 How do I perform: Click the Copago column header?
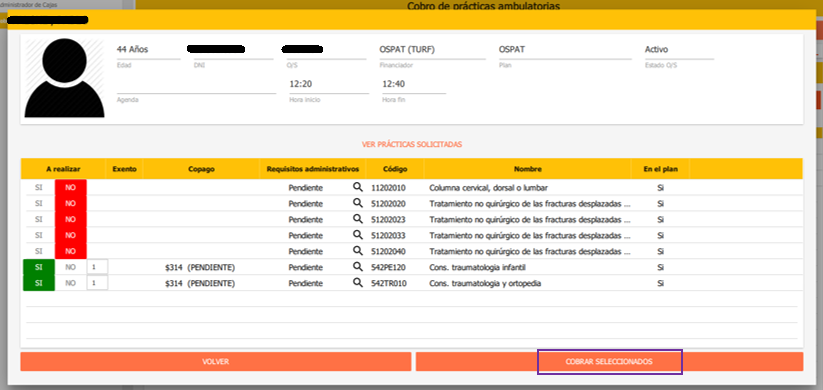(x=202, y=169)
